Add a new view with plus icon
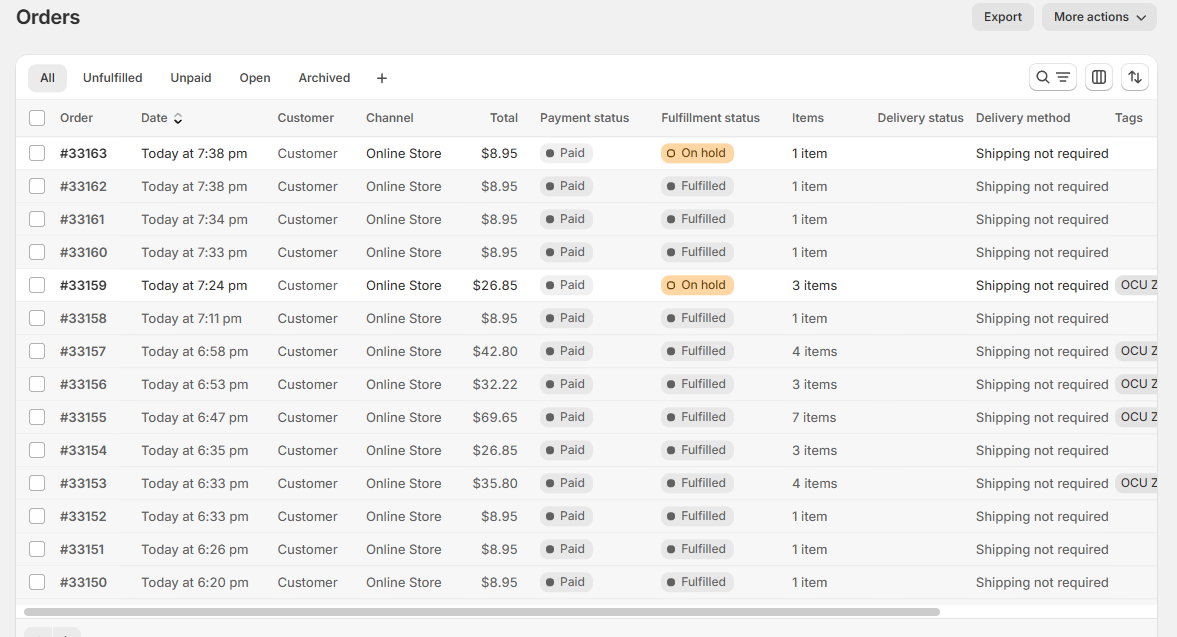The width and height of the screenshot is (1177, 637). (381, 78)
